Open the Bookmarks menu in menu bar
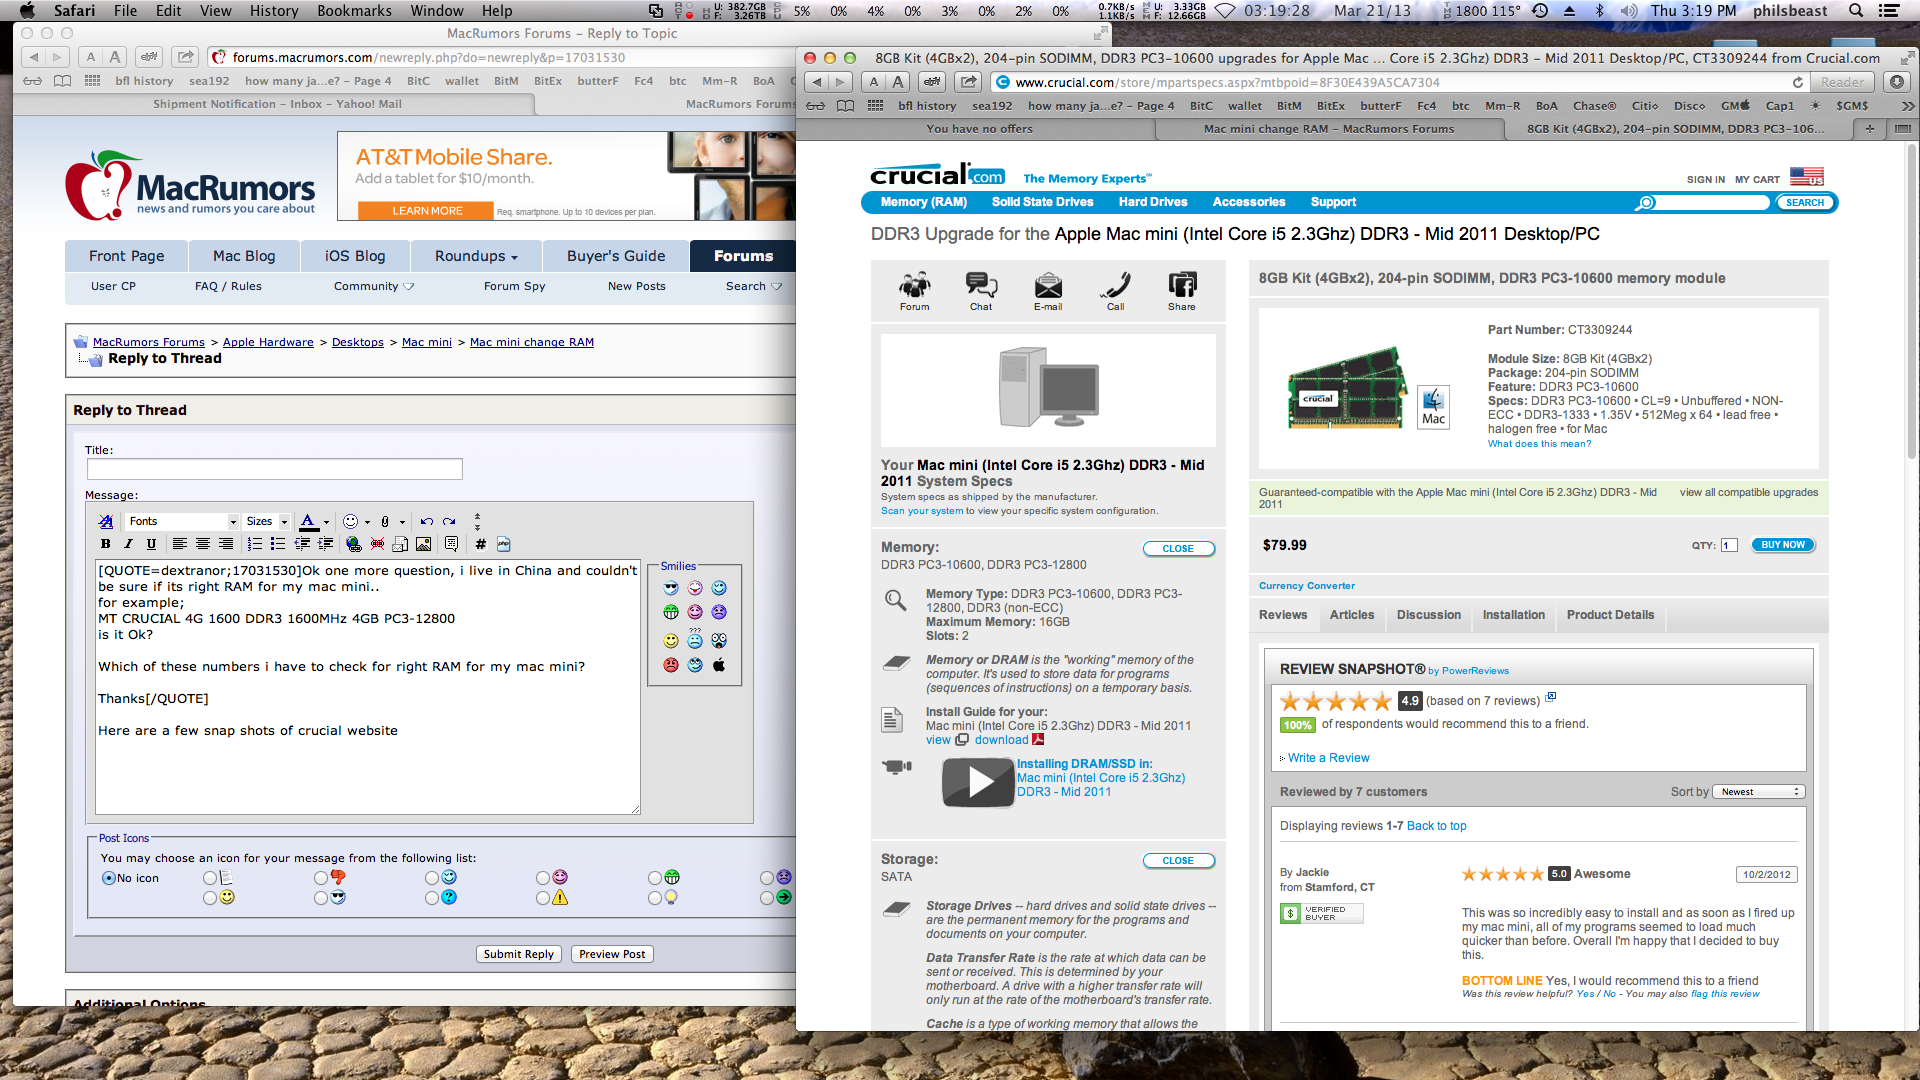 (354, 11)
